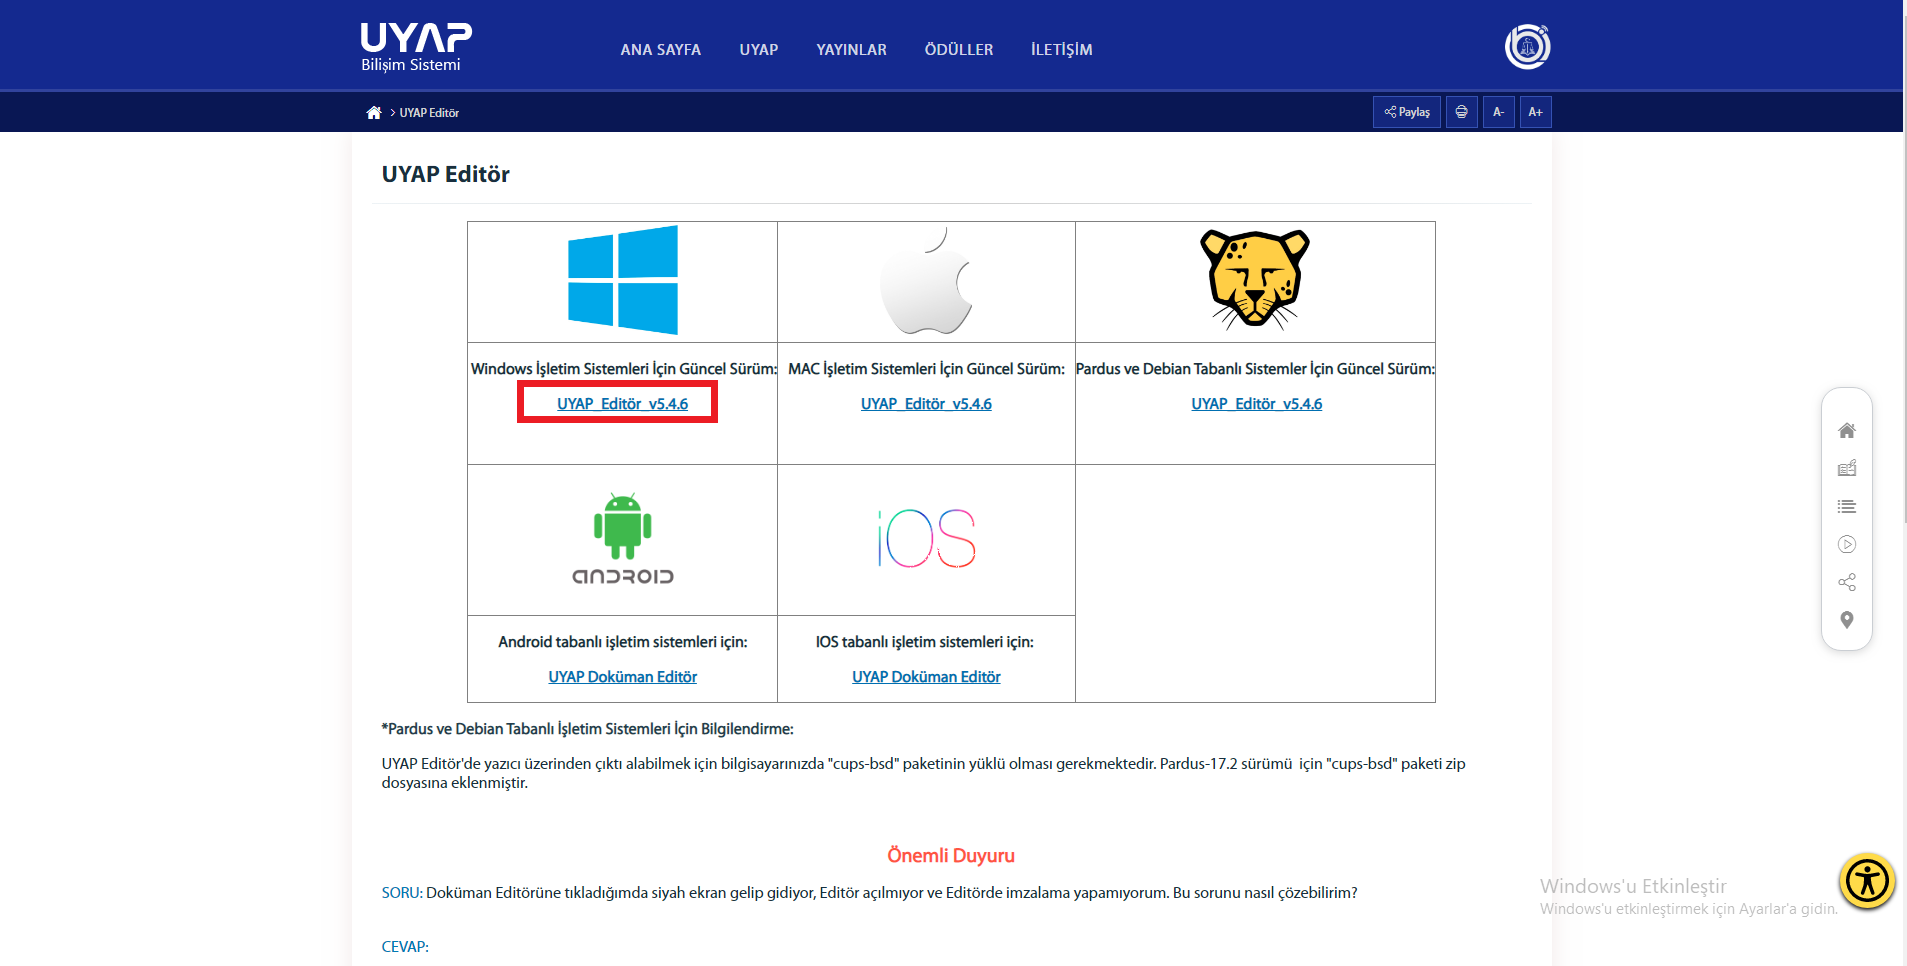
Task: Click 'MAC İşletim Sistemleri İçin Güncel Sürüm' text
Action: tap(926, 369)
